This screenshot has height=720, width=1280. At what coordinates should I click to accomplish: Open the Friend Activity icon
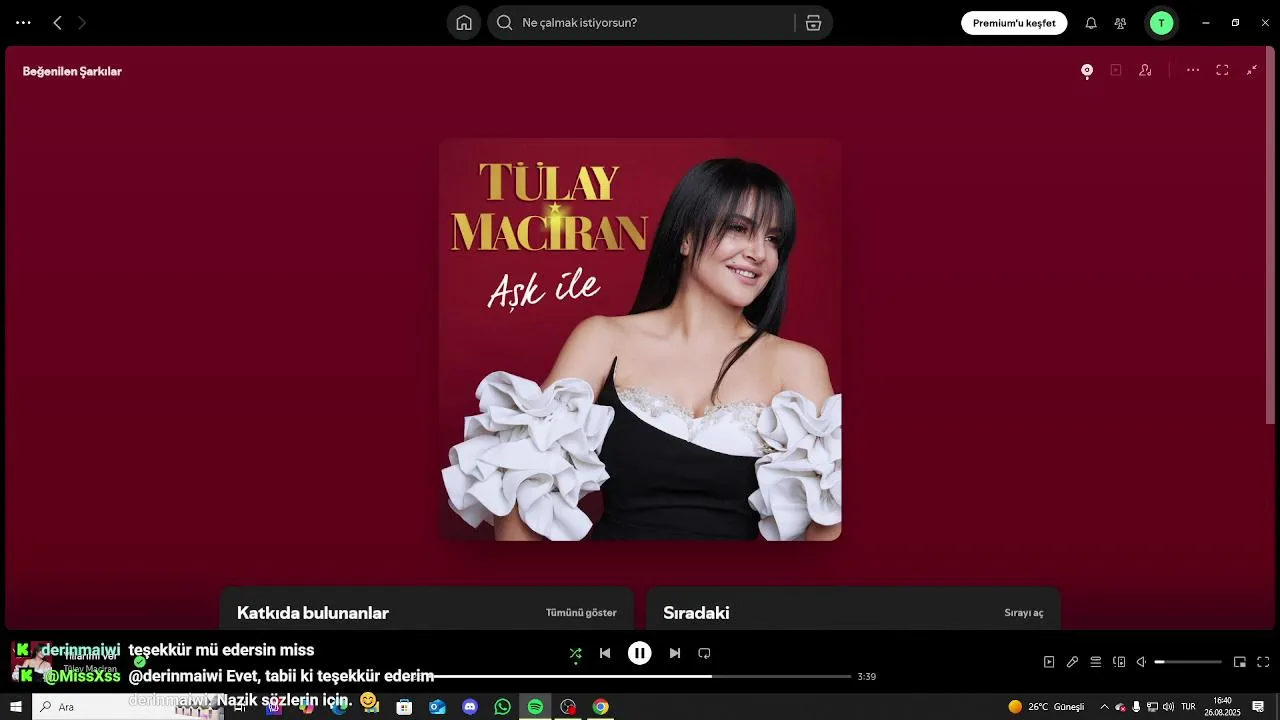pos(1120,23)
